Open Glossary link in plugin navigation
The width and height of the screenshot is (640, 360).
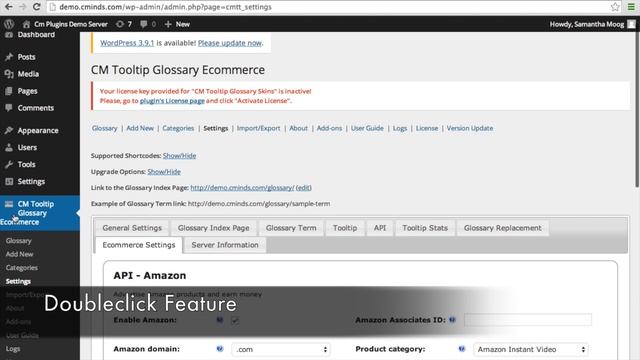pos(104,128)
